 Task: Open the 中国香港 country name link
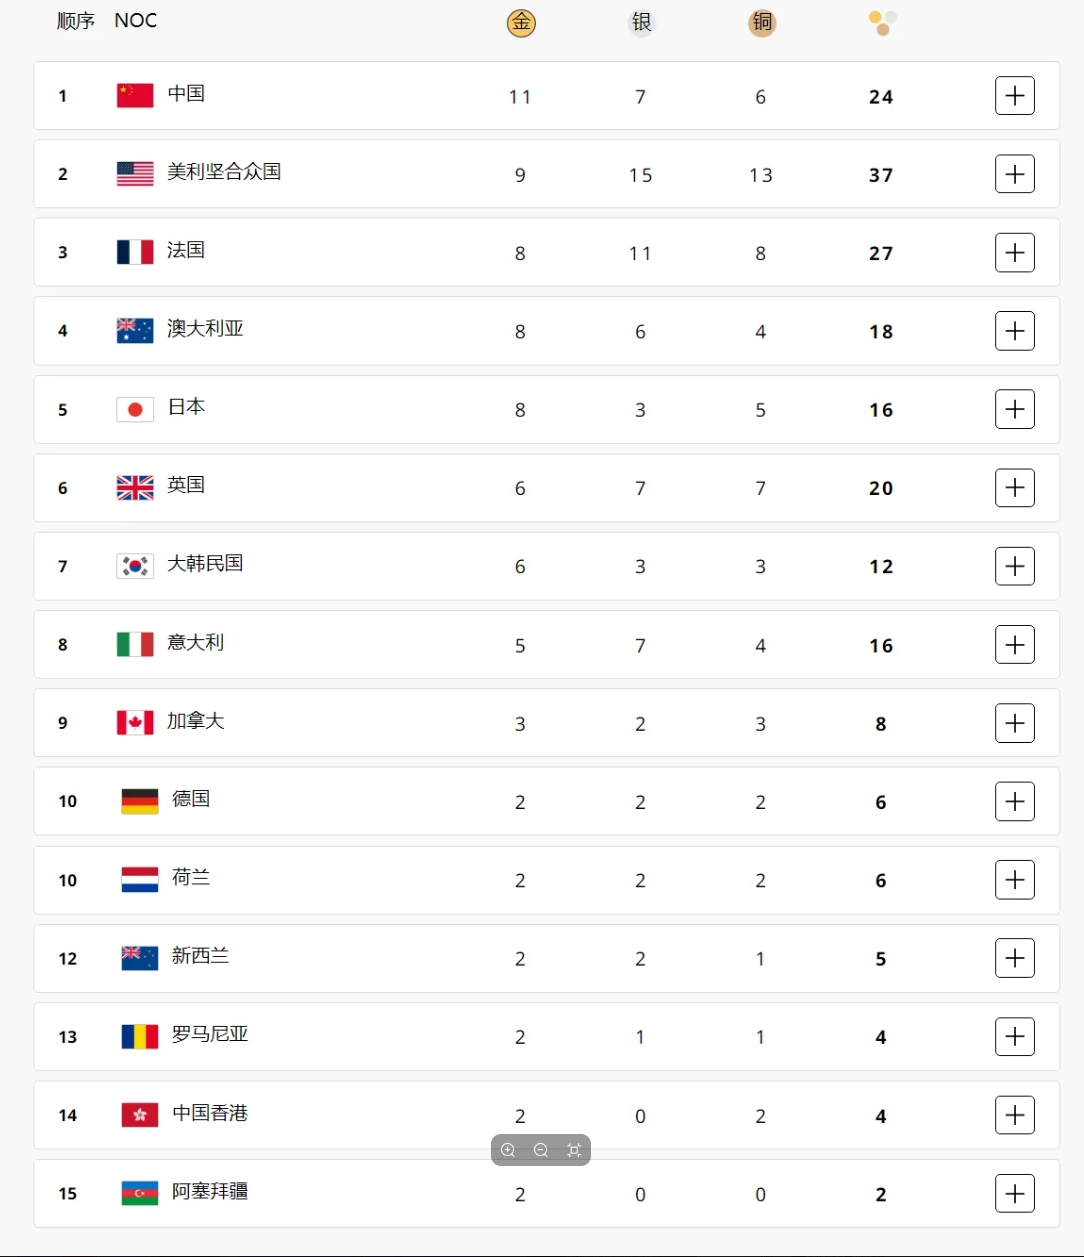coord(210,1113)
